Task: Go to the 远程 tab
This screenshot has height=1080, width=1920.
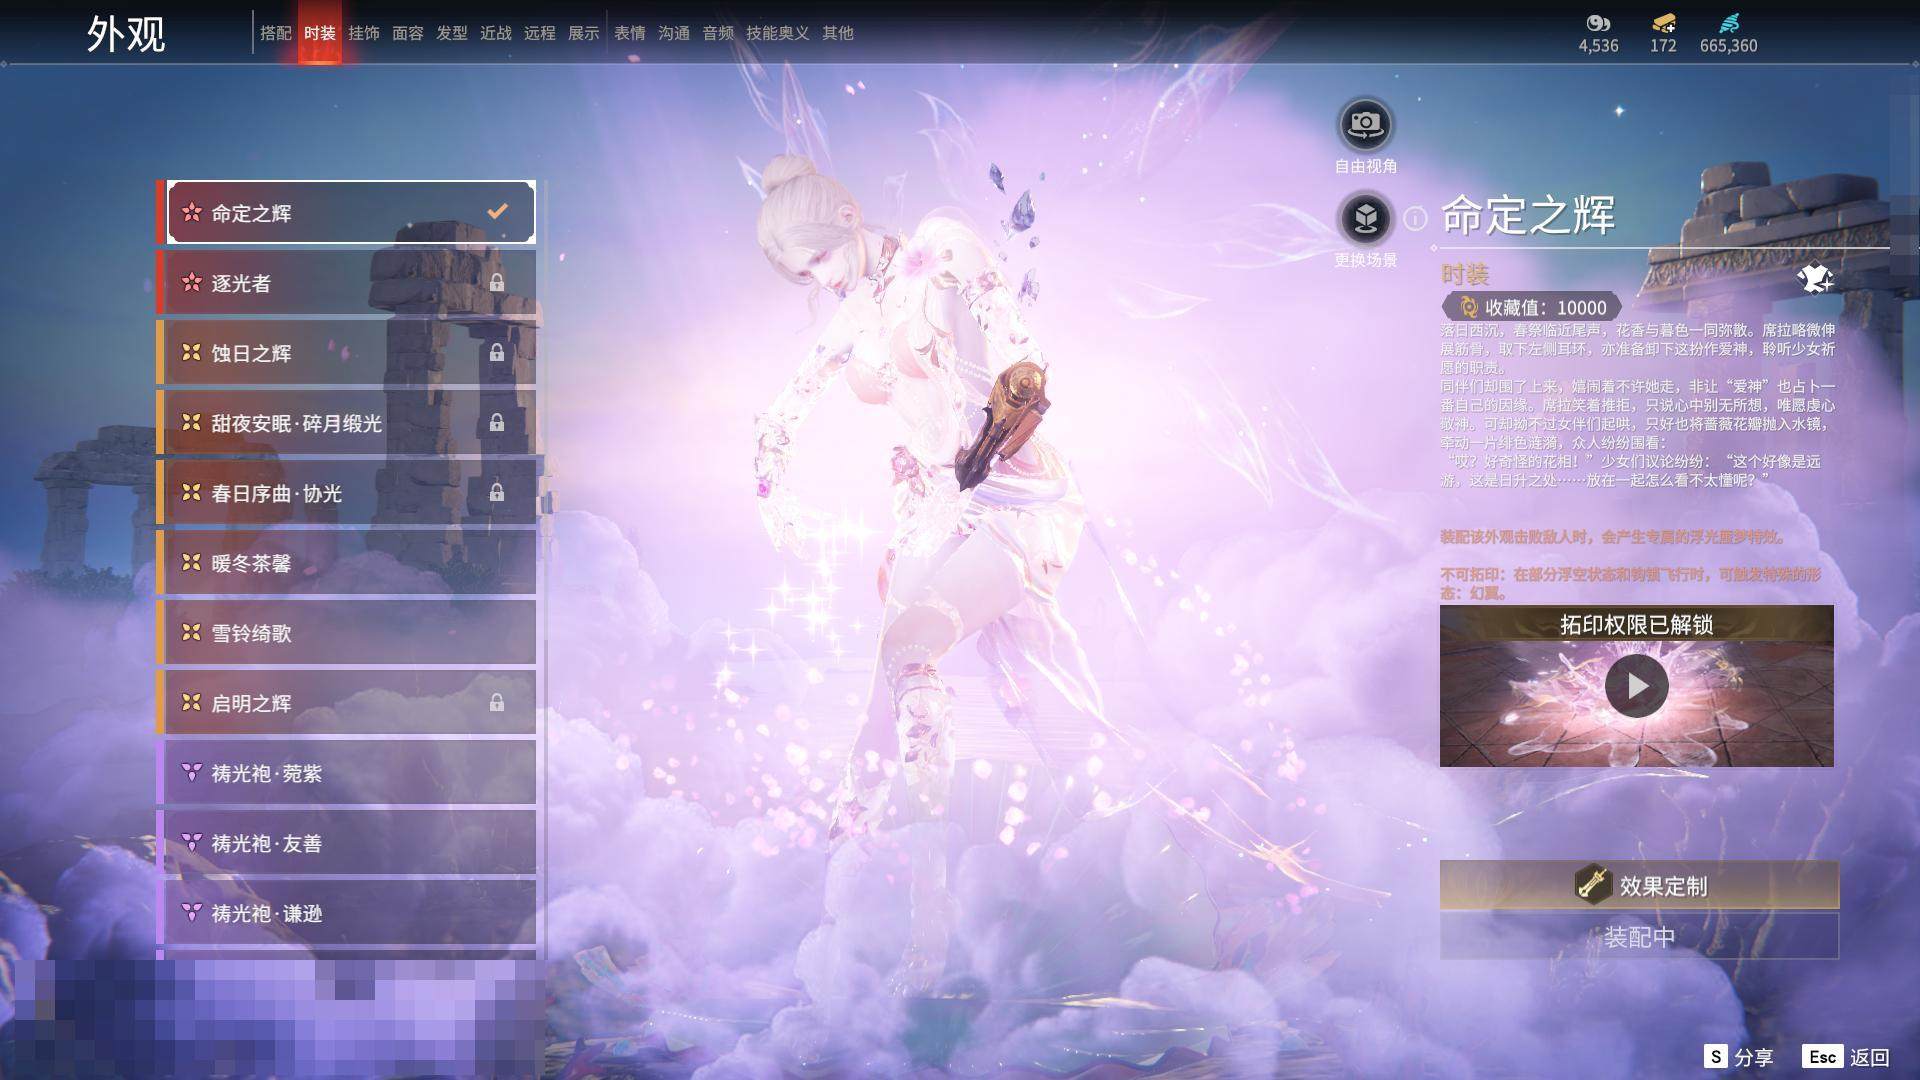Action: tap(540, 33)
